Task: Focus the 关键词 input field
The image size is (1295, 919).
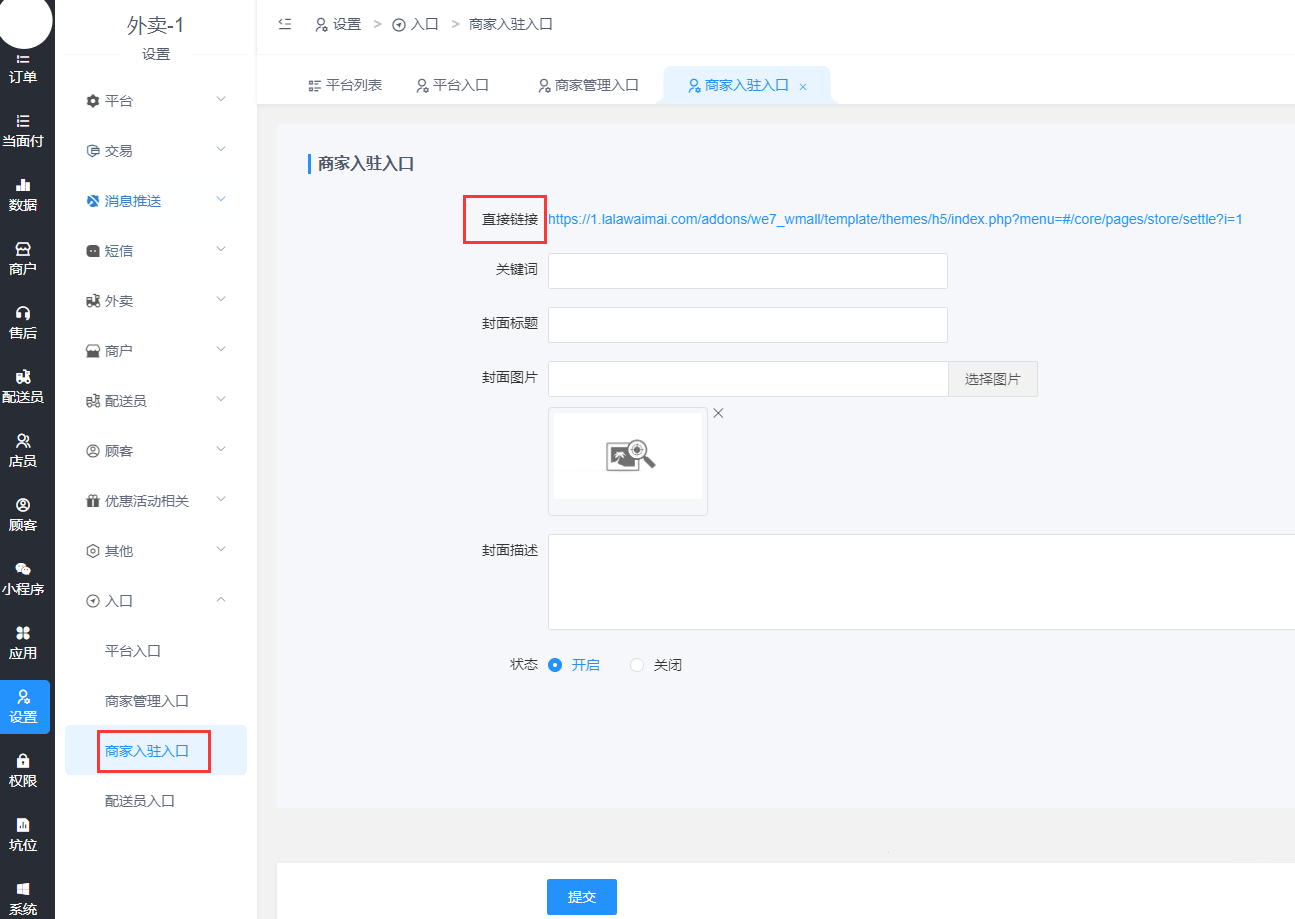Action: click(748, 271)
